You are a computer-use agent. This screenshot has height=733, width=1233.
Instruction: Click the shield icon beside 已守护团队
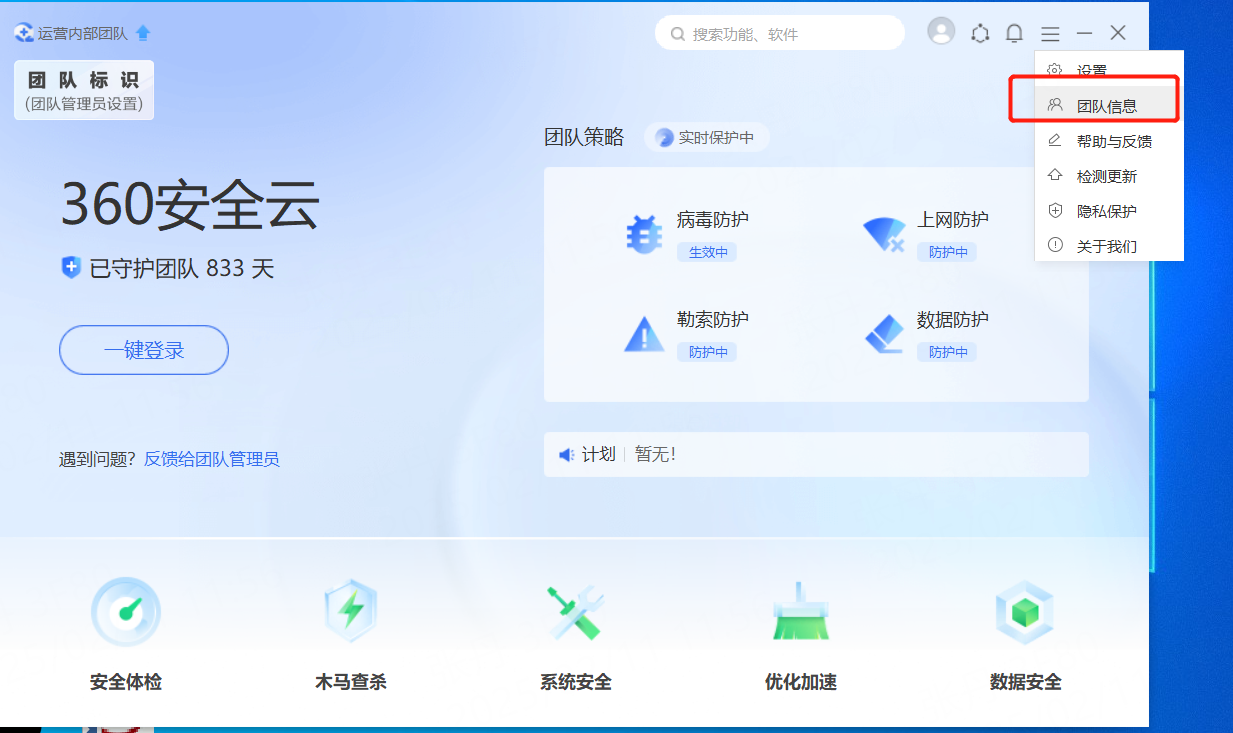[71, 267]
